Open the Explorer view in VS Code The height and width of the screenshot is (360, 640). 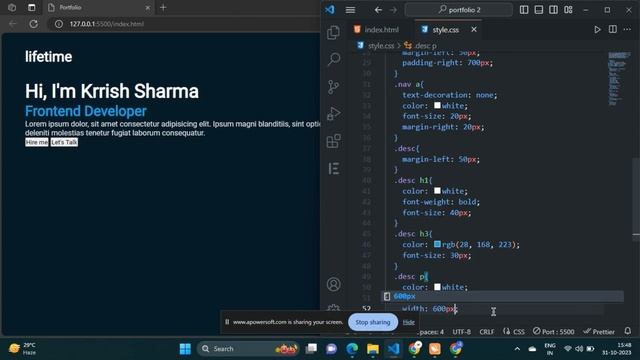click(333, 33)
